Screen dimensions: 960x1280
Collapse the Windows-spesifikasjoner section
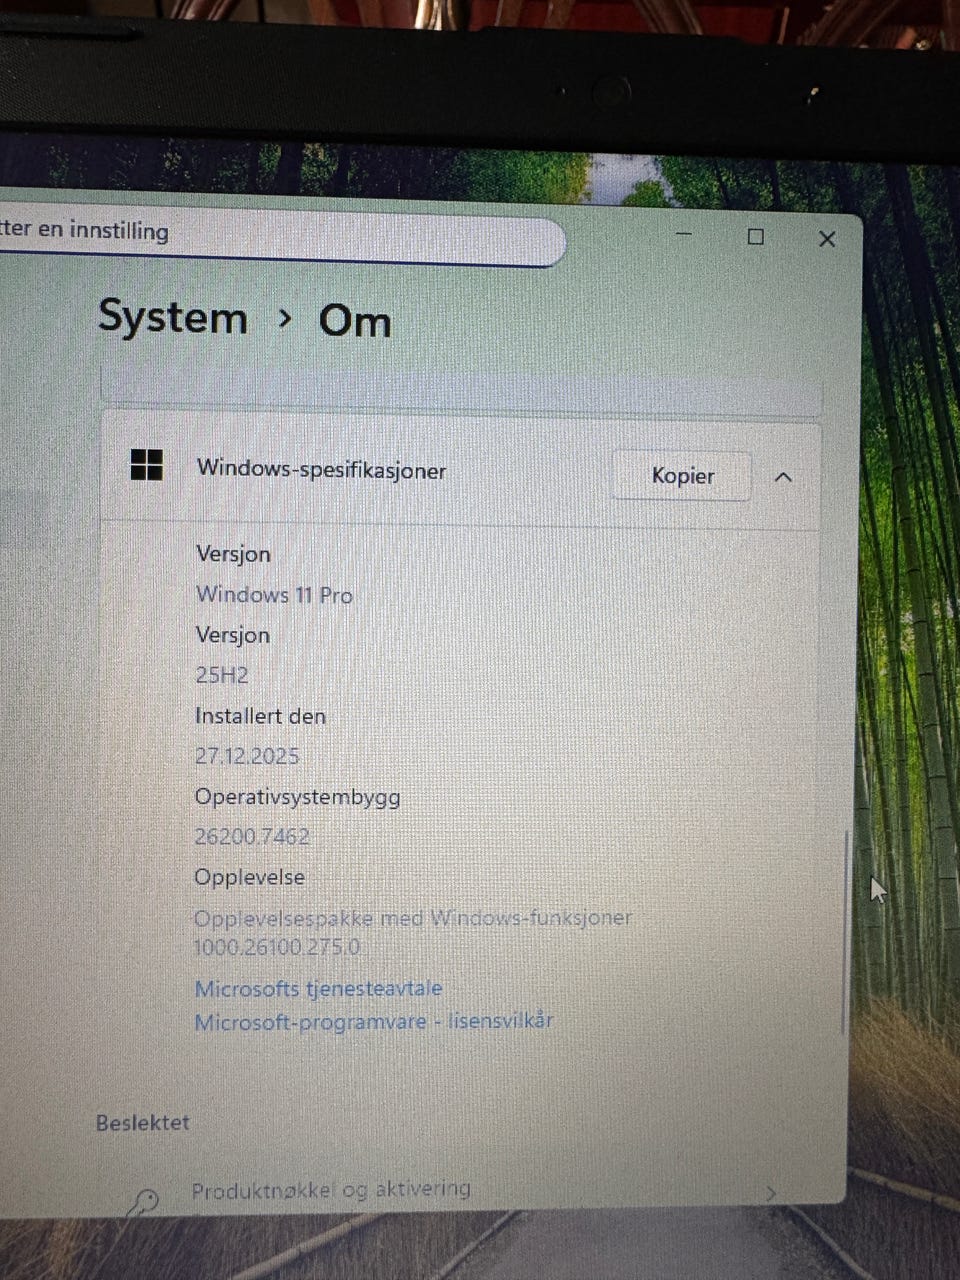pyautogui.click(x=783, y=478)
